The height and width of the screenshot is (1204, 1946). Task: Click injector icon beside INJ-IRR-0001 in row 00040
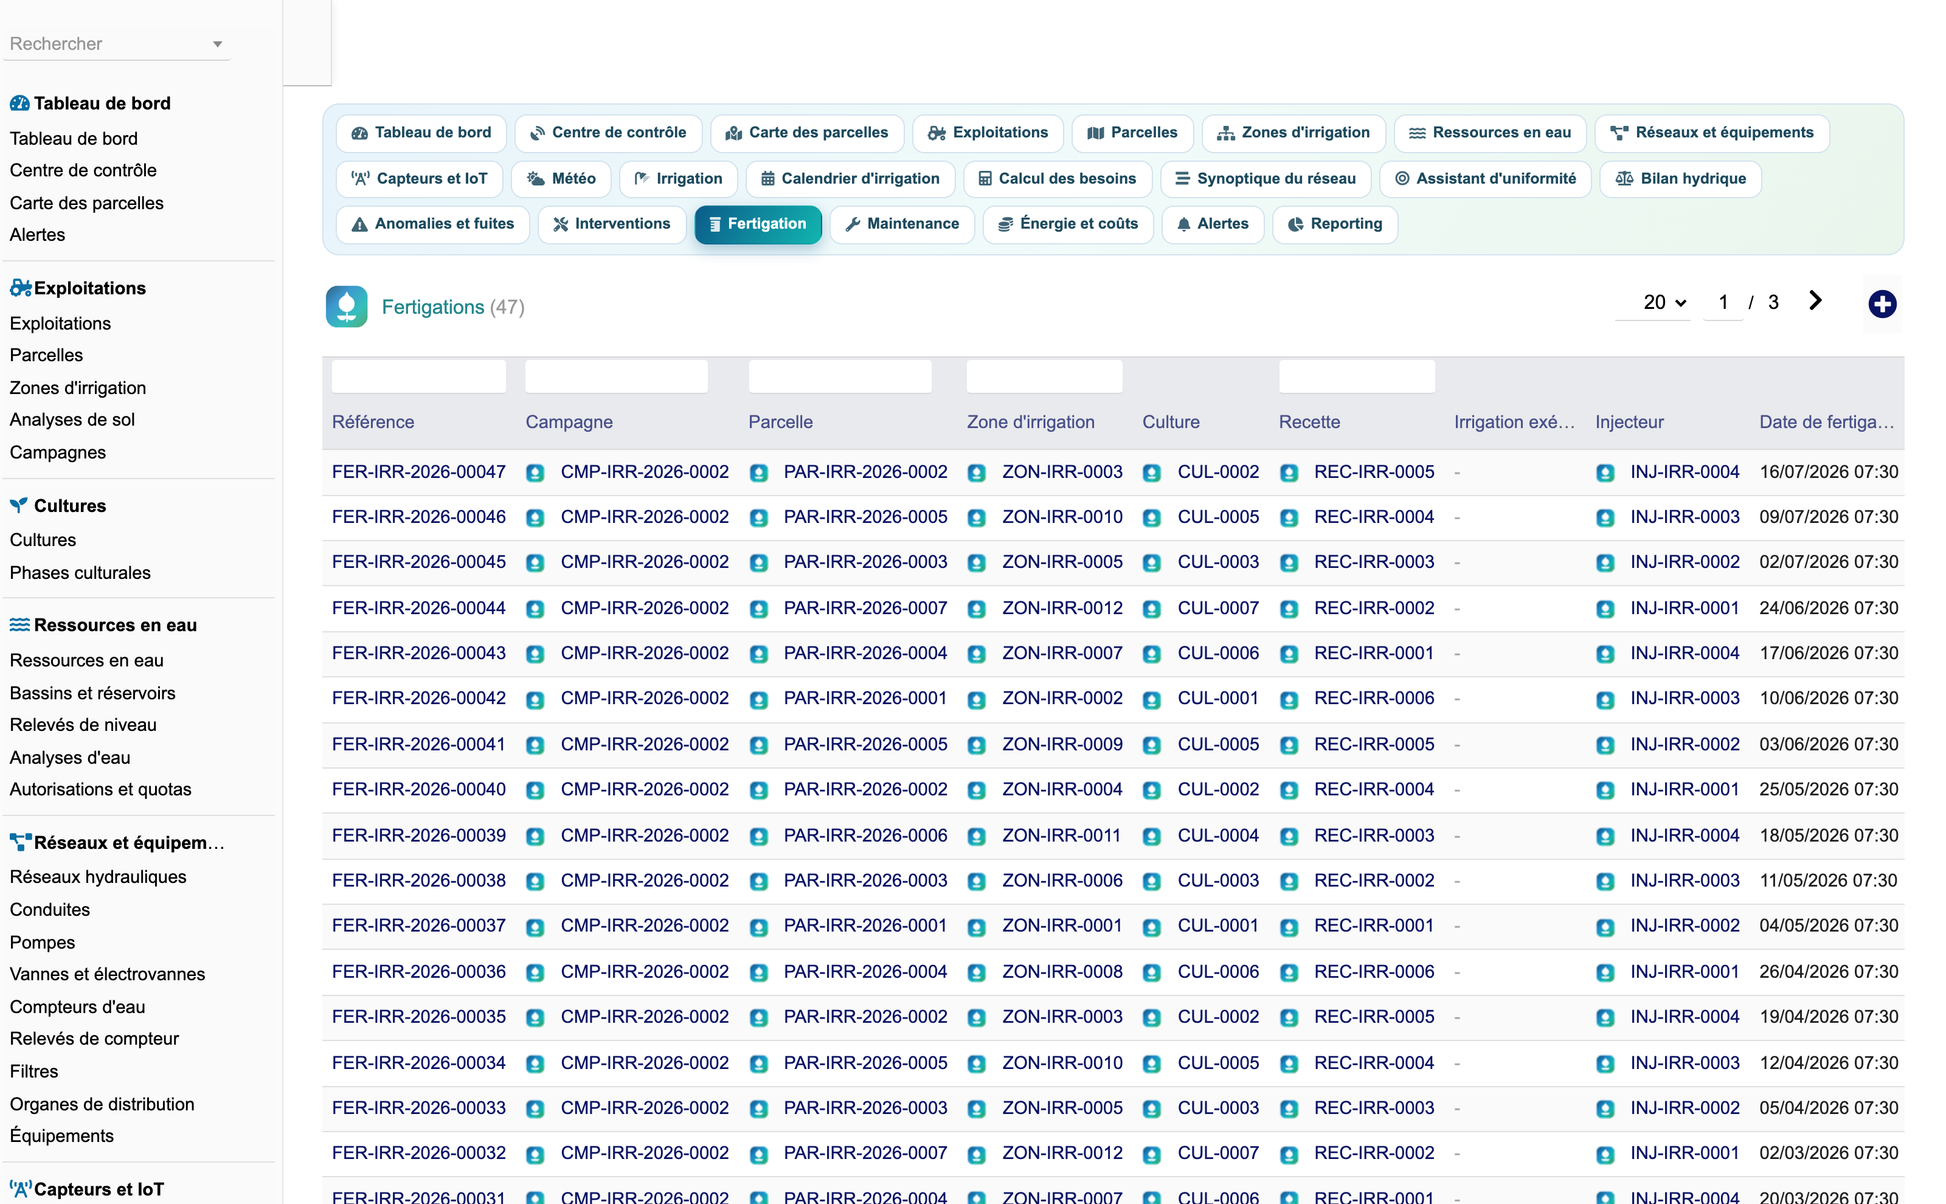[x=1605, y=790]
